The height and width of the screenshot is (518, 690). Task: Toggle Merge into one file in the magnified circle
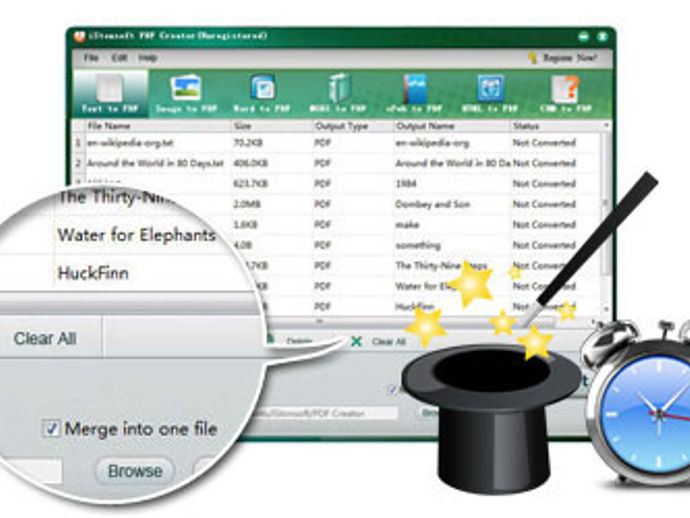click(51, 429)
